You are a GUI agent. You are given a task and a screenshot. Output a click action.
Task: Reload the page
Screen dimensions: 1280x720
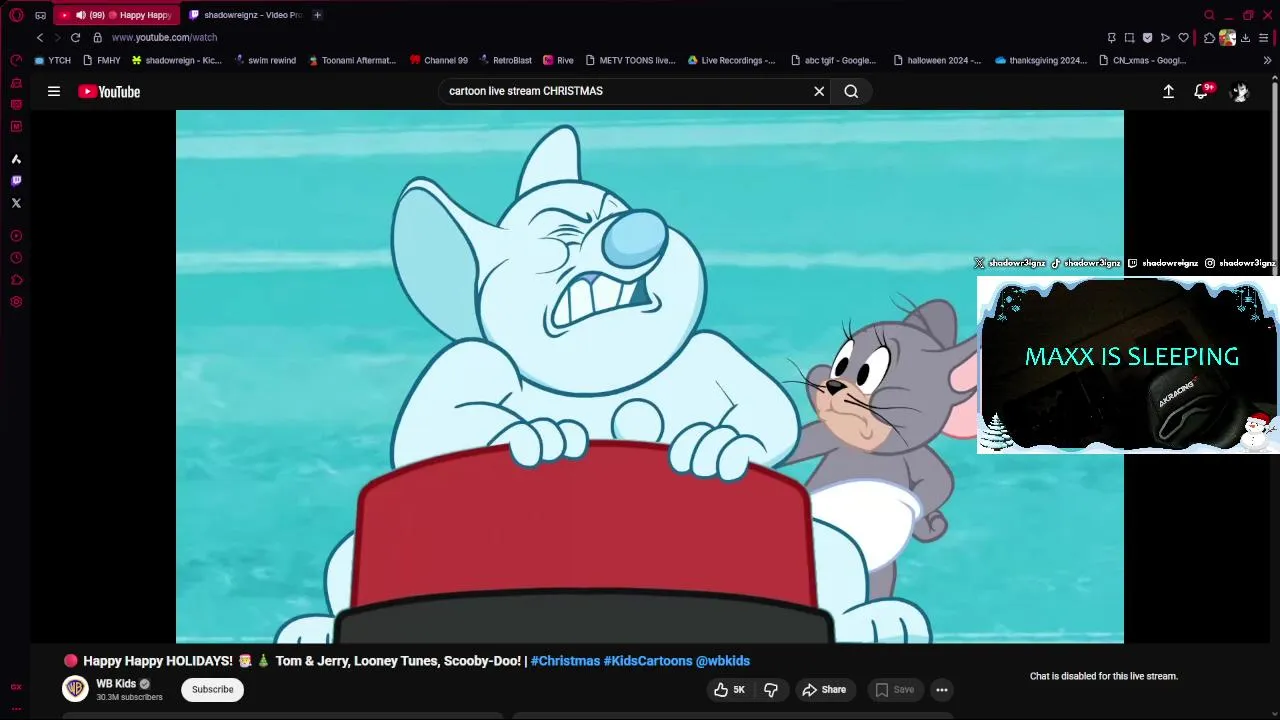[x=75, y=37]
